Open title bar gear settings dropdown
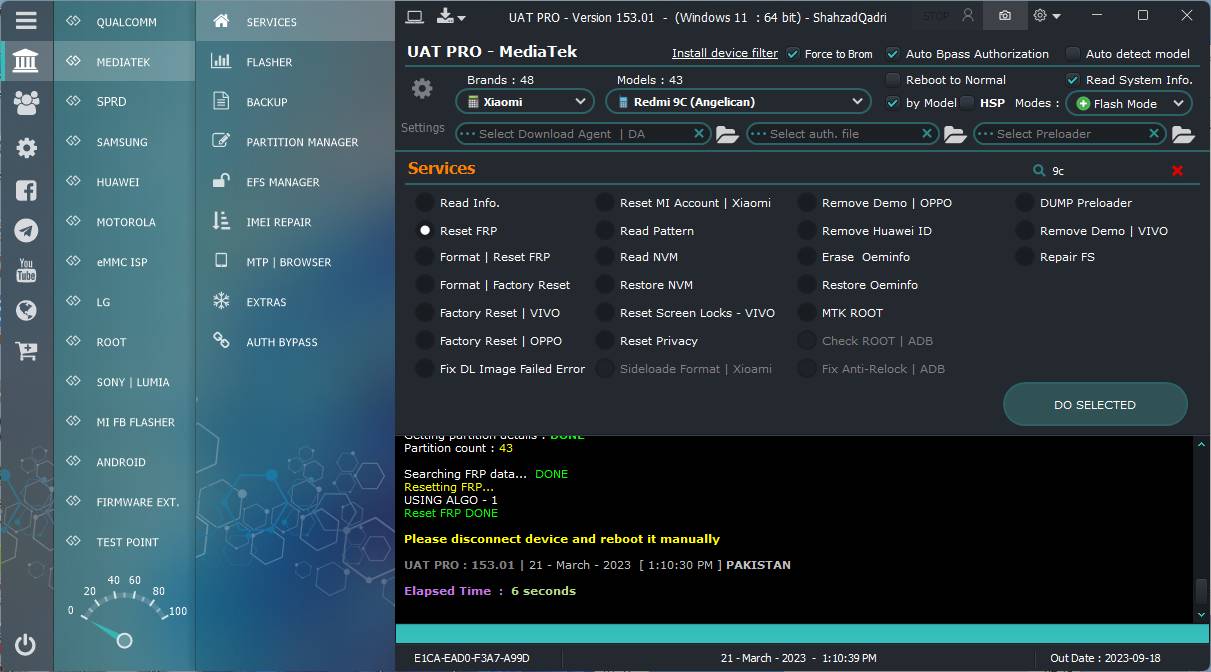Screen dimensions: 1211x672 click(1047, 16)
